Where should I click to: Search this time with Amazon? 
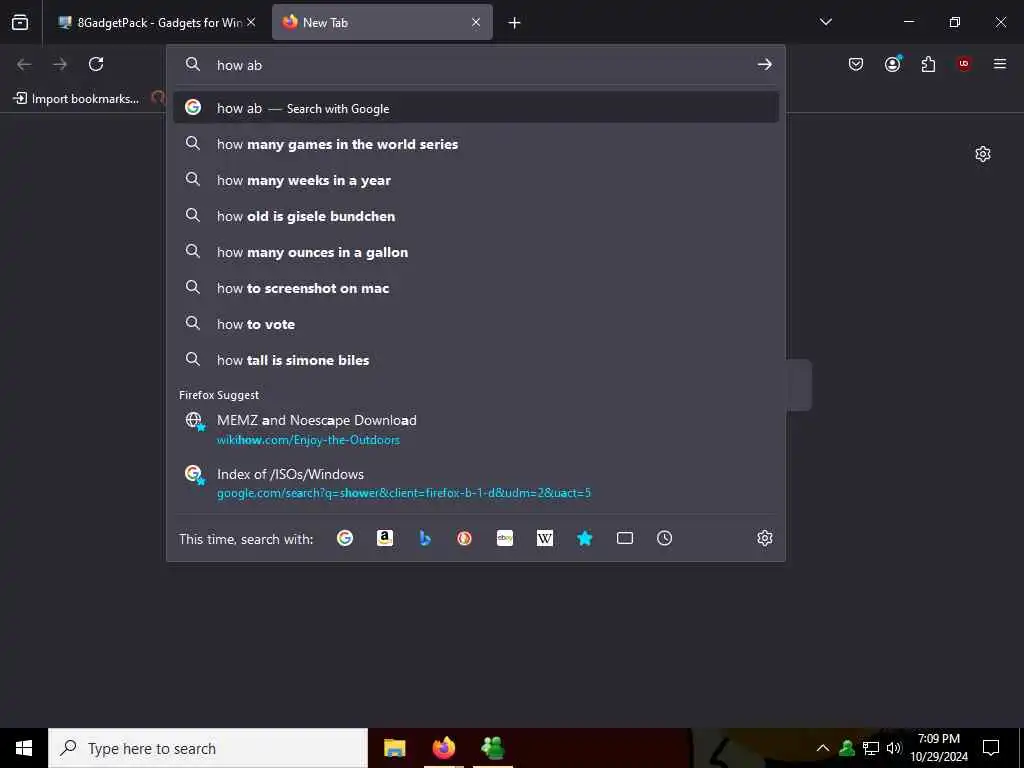coord(385,538)
